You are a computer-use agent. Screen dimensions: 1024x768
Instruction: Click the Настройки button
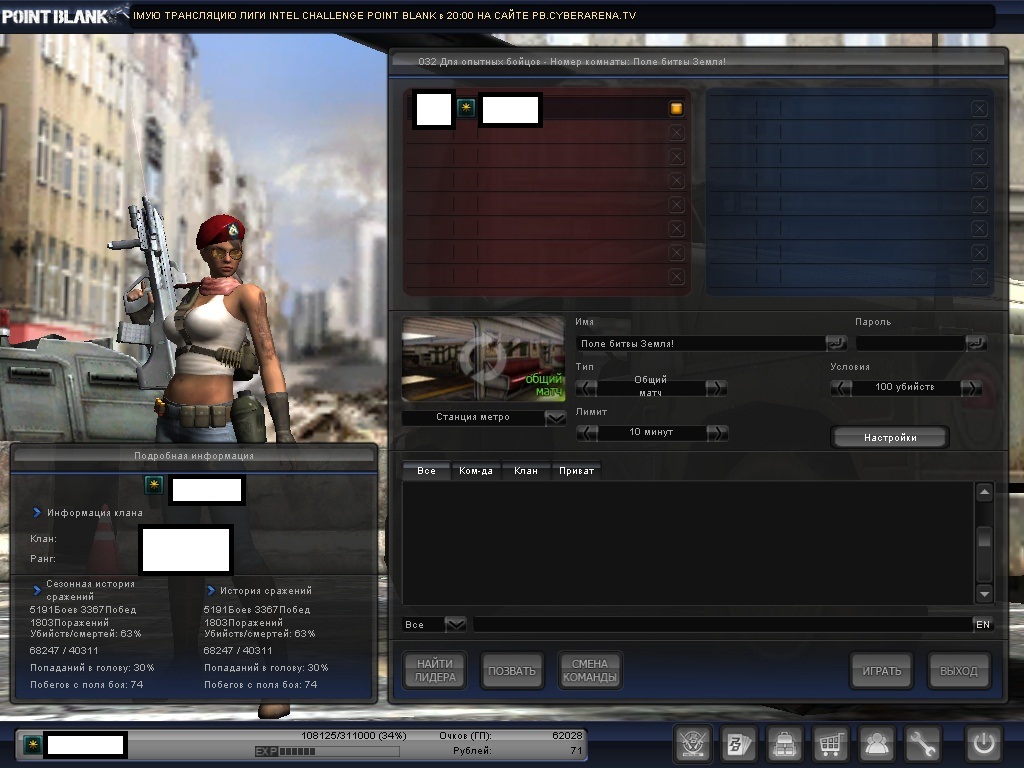889,438
